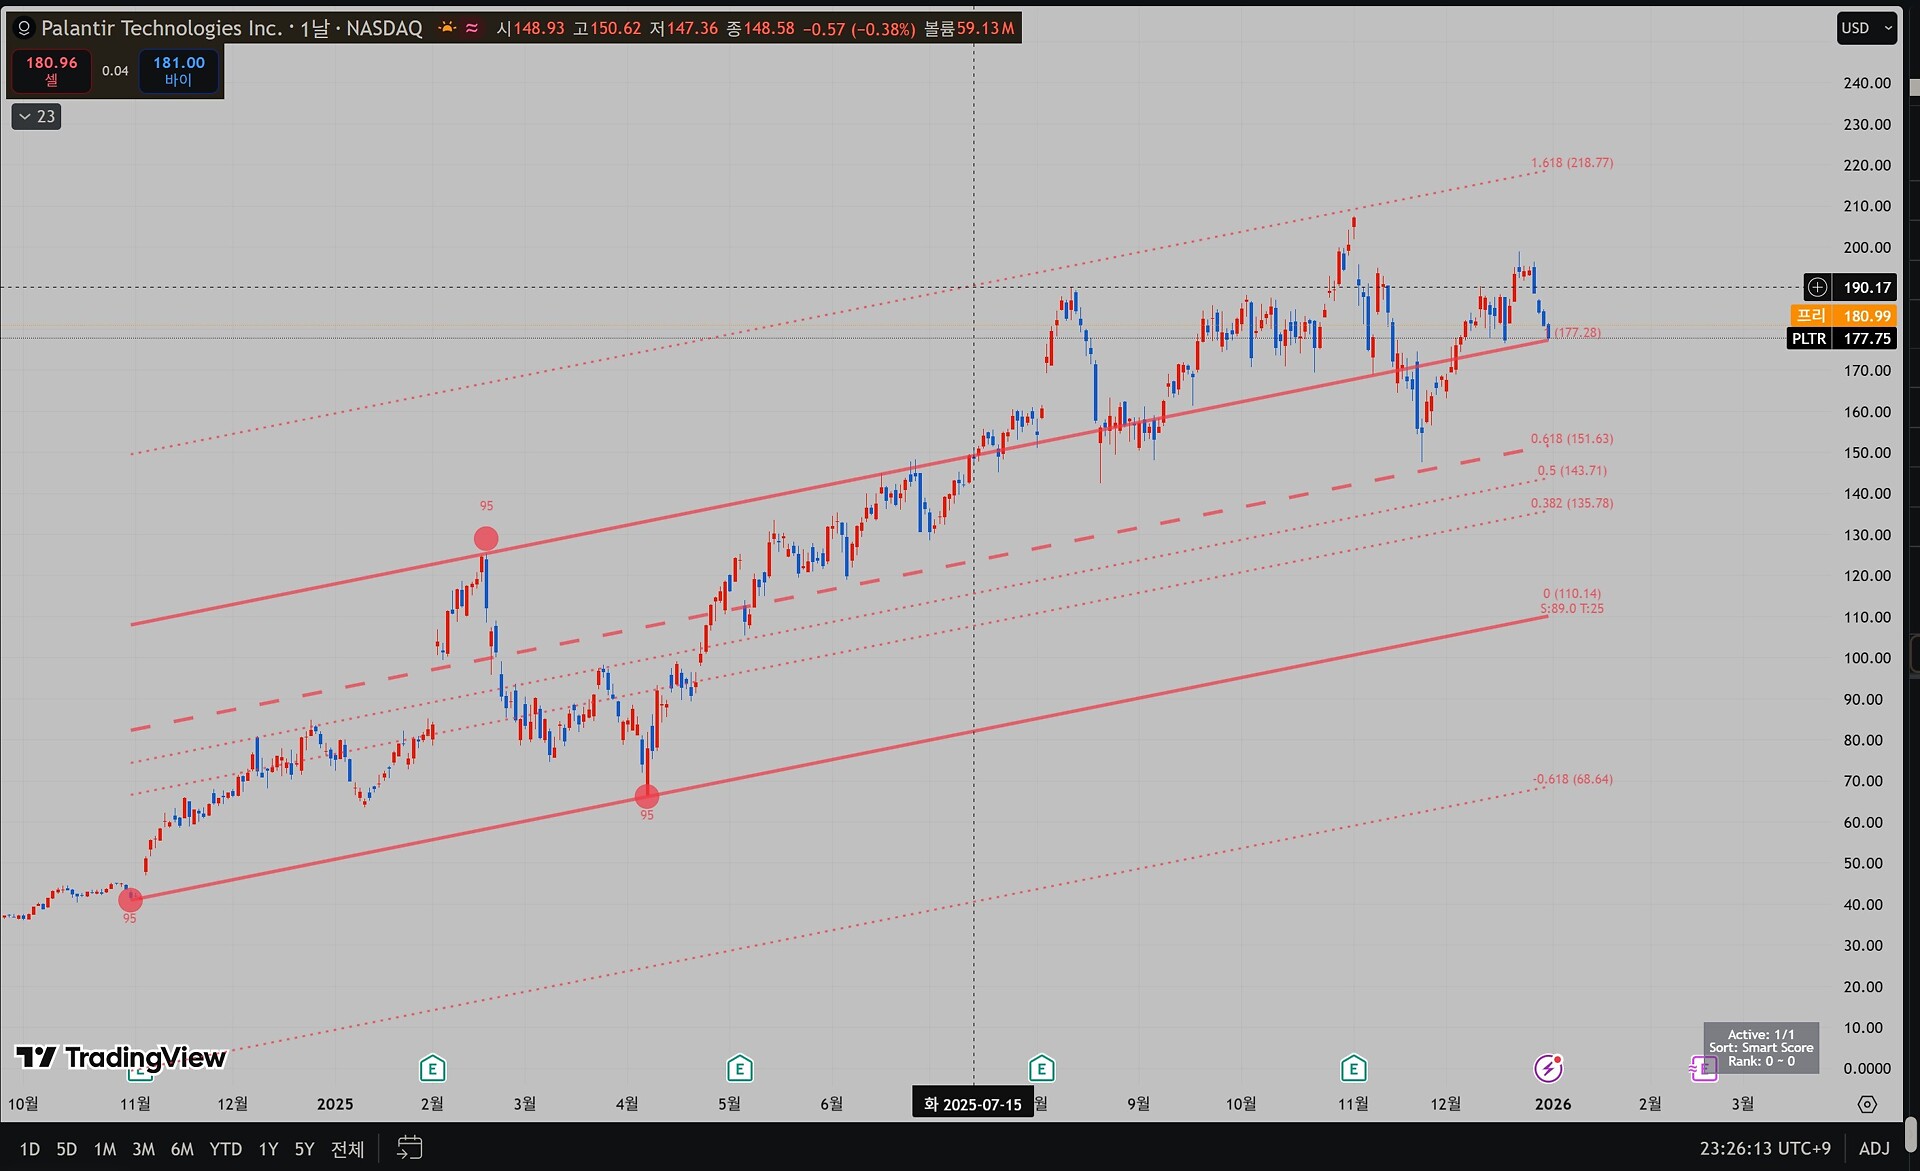Click the vertical scrollbar thumb
The image size is (1920, 1171).
1911,1133
